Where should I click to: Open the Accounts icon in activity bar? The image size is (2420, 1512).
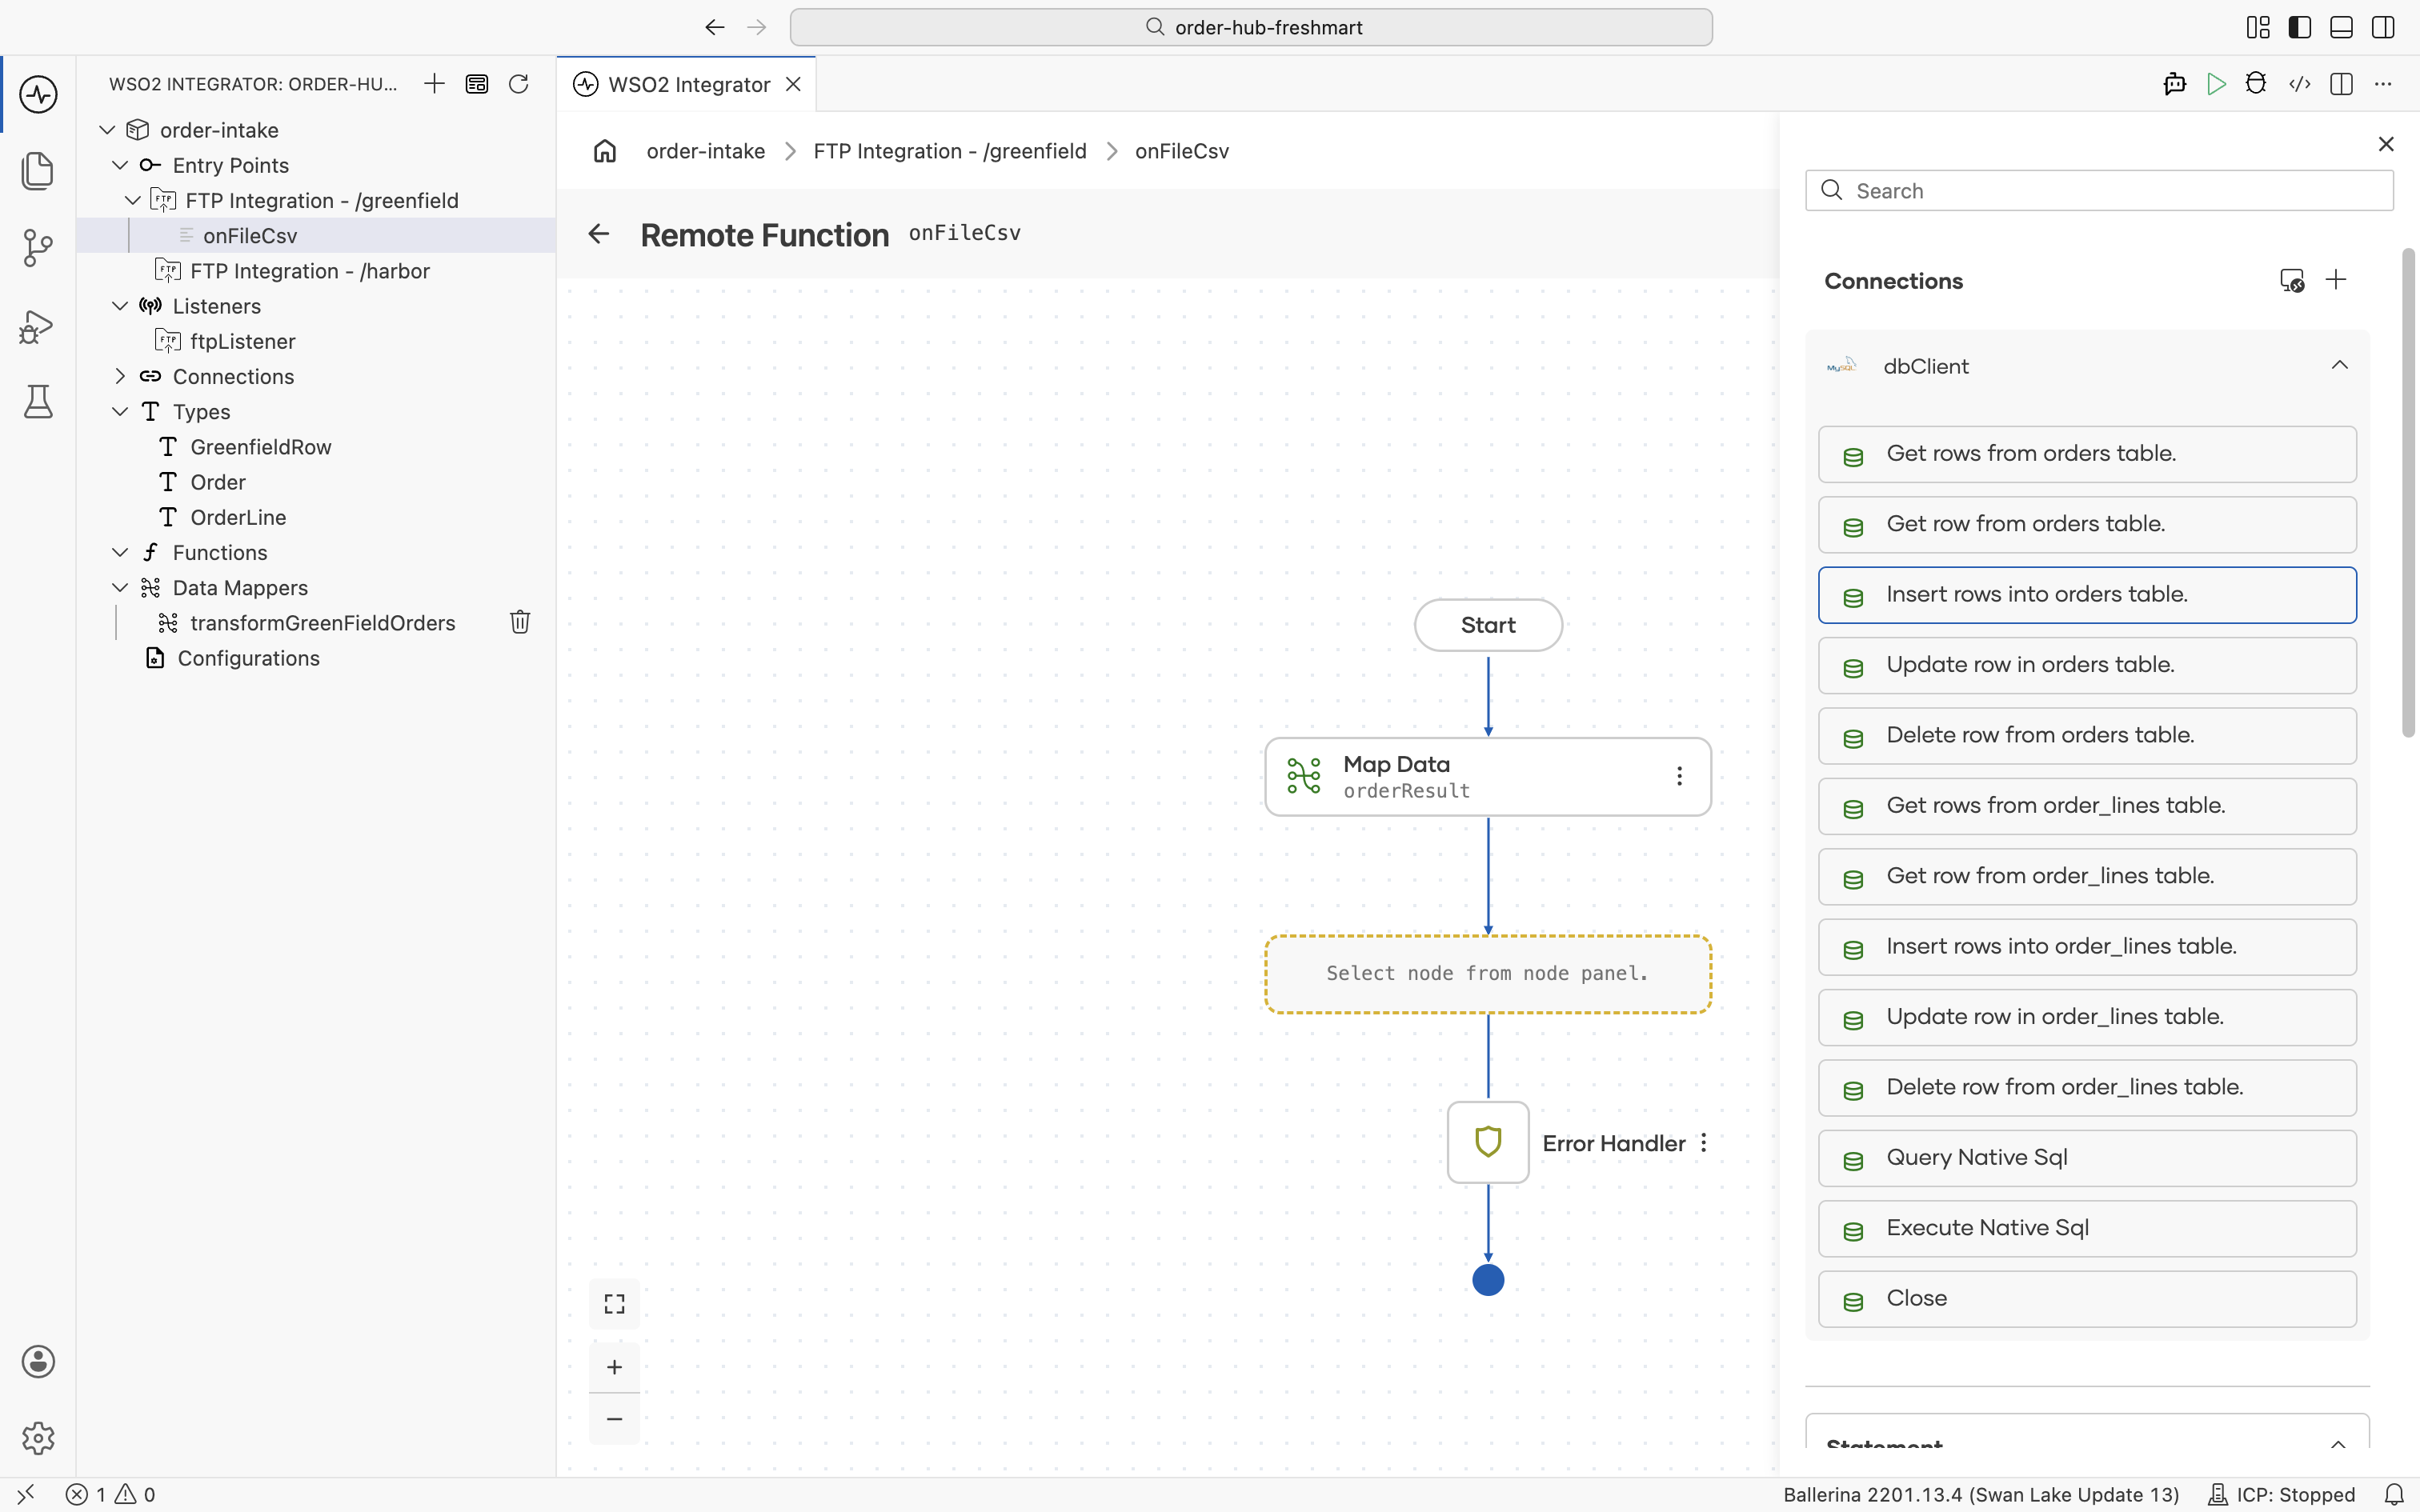[38, 1362]
